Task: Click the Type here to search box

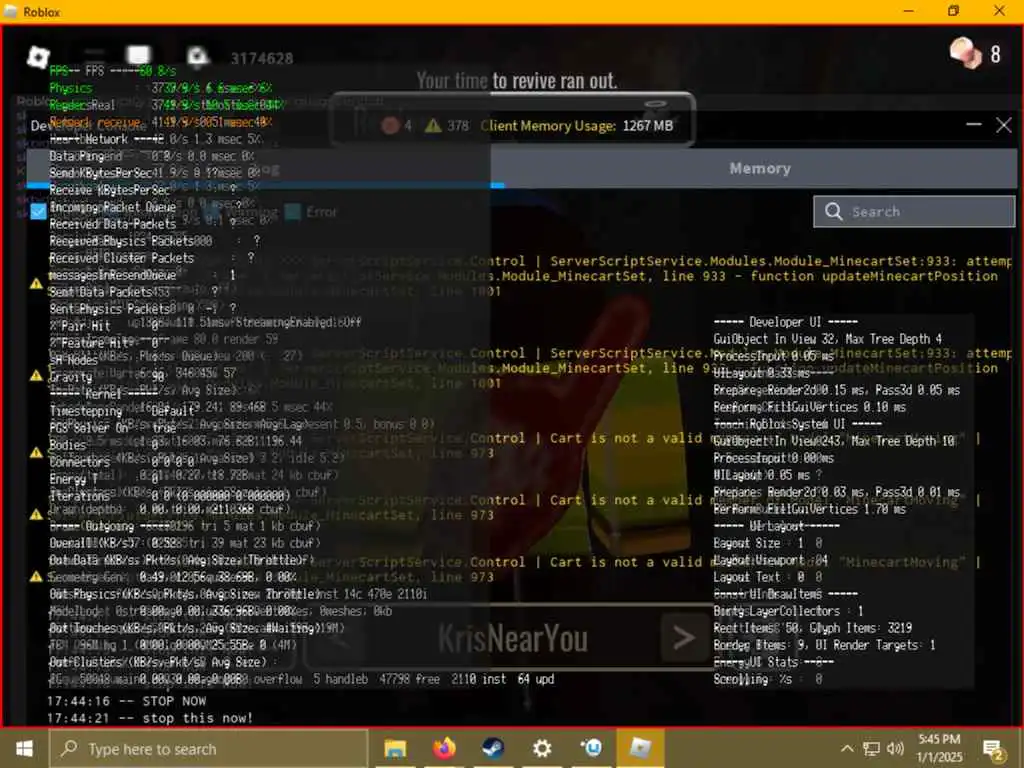Action: [x=209, y=748]
